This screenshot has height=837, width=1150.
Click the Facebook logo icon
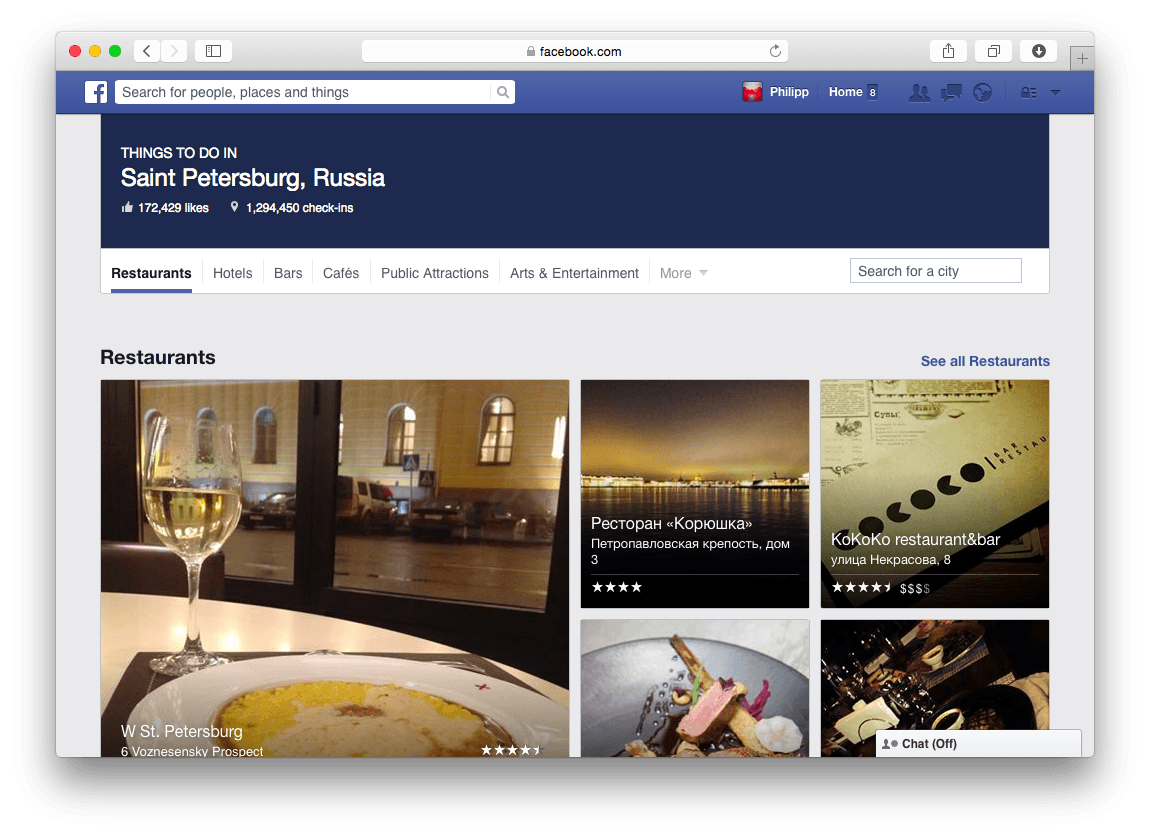point(96,92)
